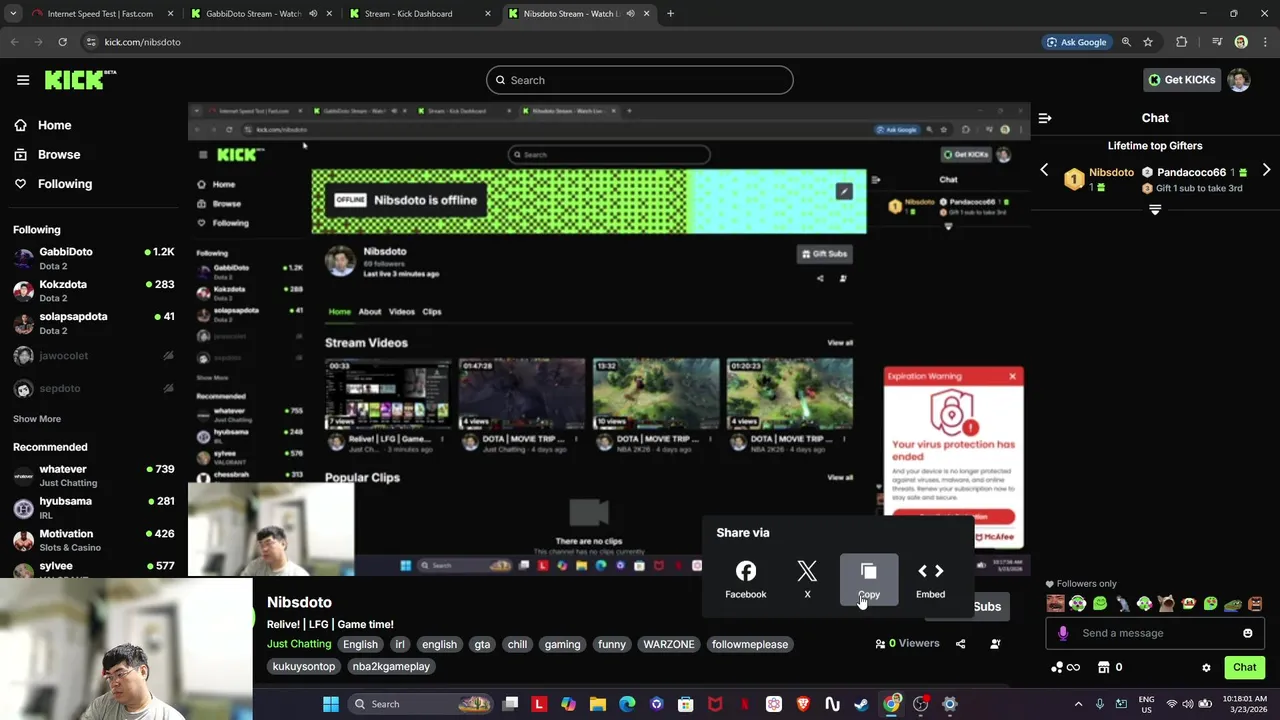Show next top gifters
The height and width of the screenshot is (720, 1280).
coord(1266,171)
